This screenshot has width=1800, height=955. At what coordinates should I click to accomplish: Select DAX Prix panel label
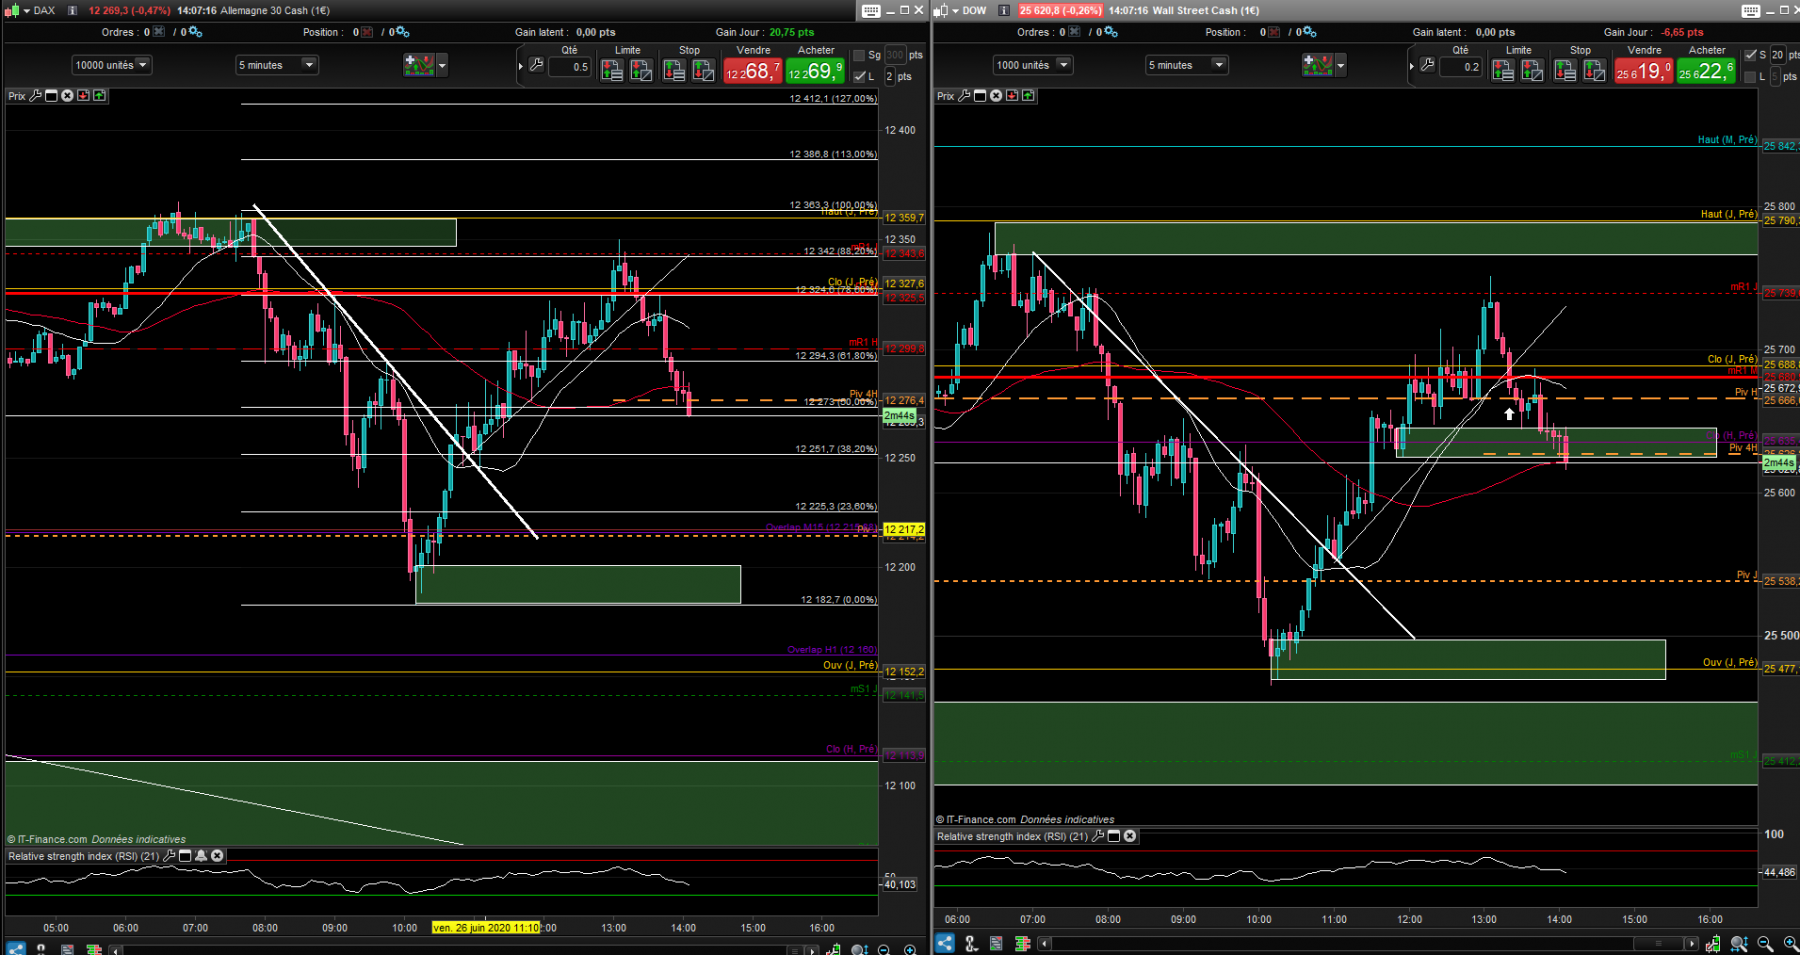(x=17, y=96)
